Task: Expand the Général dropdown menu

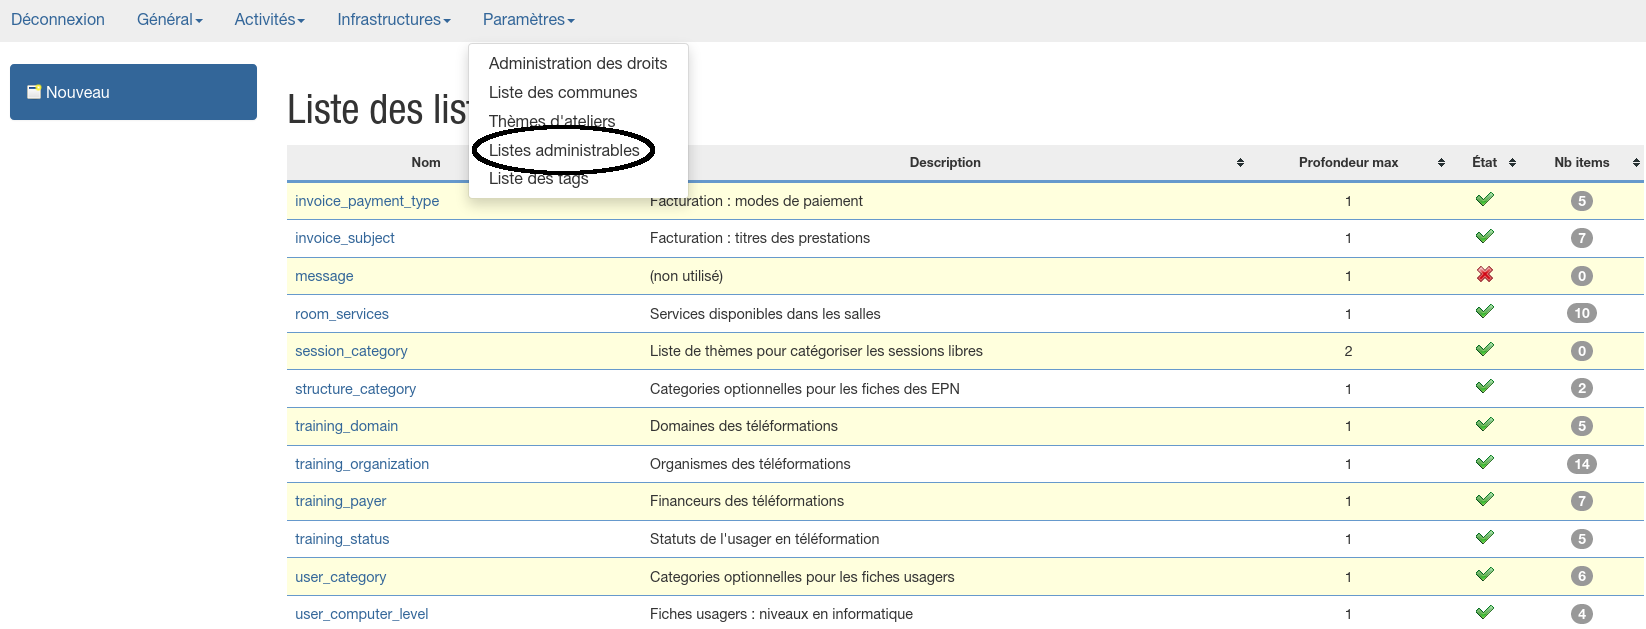Action: pos(169,20)
